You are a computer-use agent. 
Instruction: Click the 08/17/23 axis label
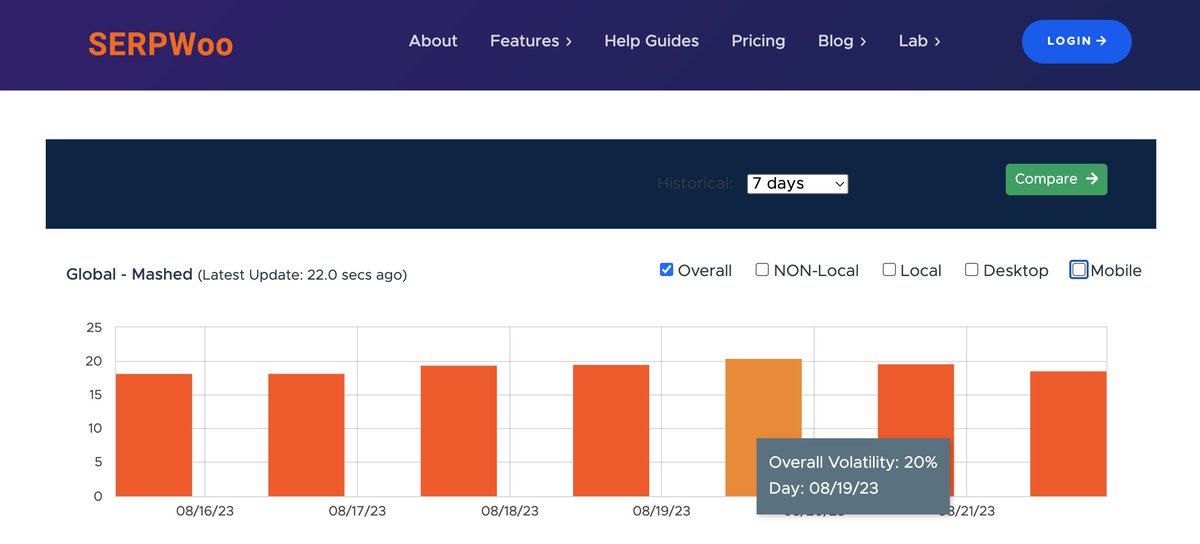click(x=357, y=511)
